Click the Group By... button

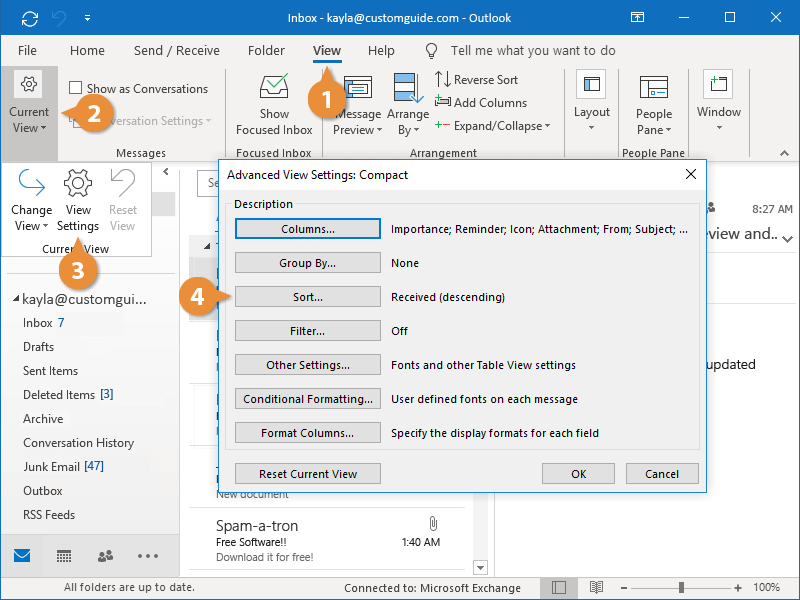point(308,263)
